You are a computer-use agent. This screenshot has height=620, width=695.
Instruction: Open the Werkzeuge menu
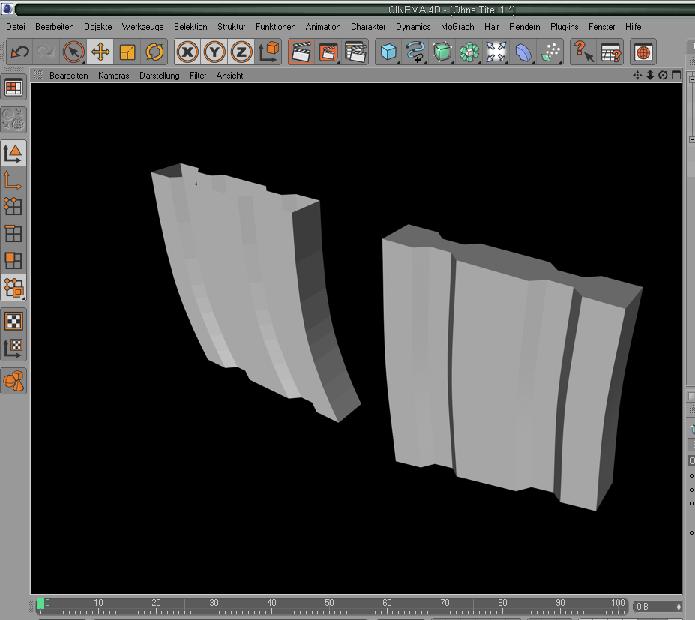tap(142, 27)
